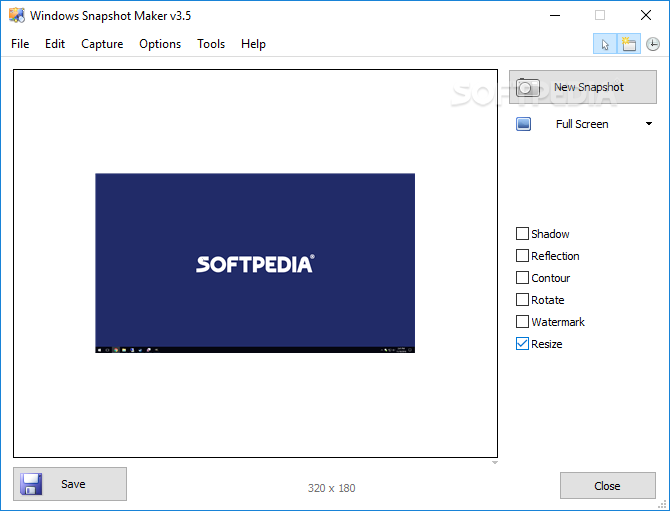The image size is (670, 511).
Task: Open the File menu
Action: coord(20,44)
